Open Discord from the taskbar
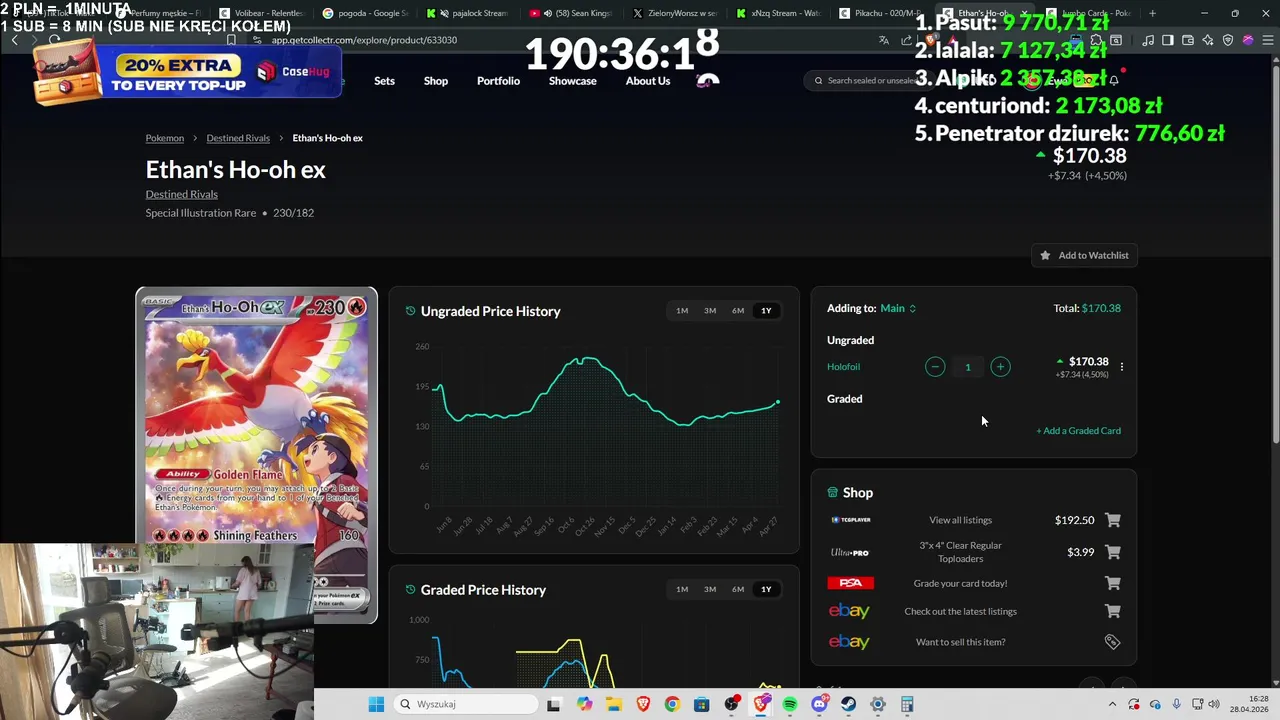The height and width of the screenshot is (720, 1280). pos(820,704)
